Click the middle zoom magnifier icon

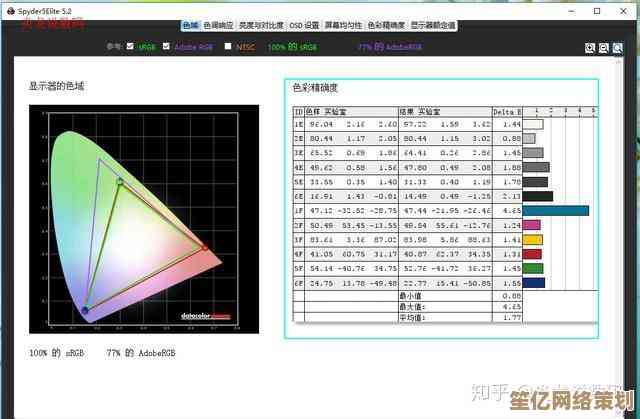(x=603, y=47)
